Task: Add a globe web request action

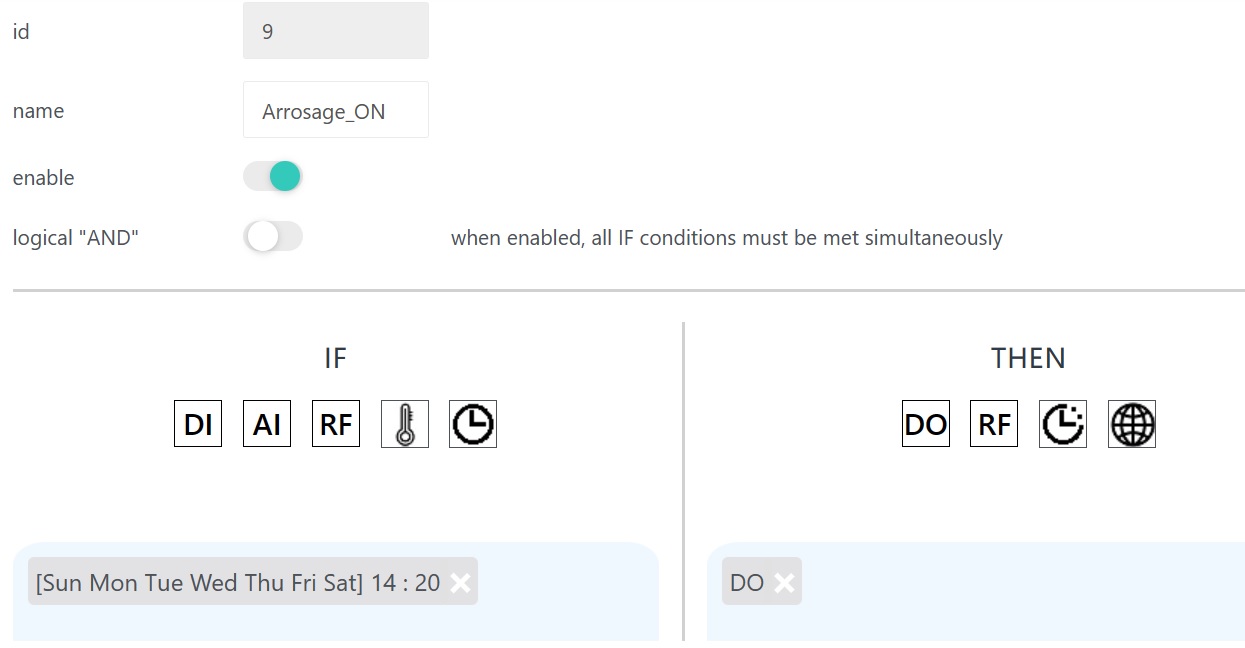Action: pos(1132,424)
